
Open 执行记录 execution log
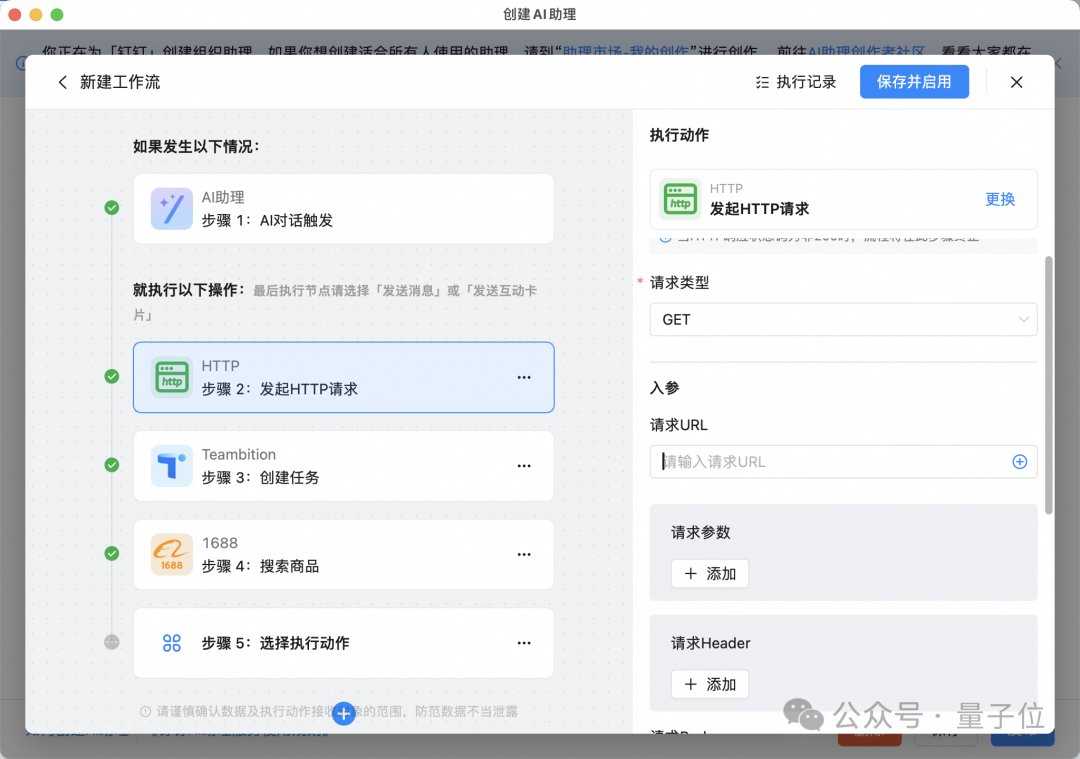[x=796, y=82]
